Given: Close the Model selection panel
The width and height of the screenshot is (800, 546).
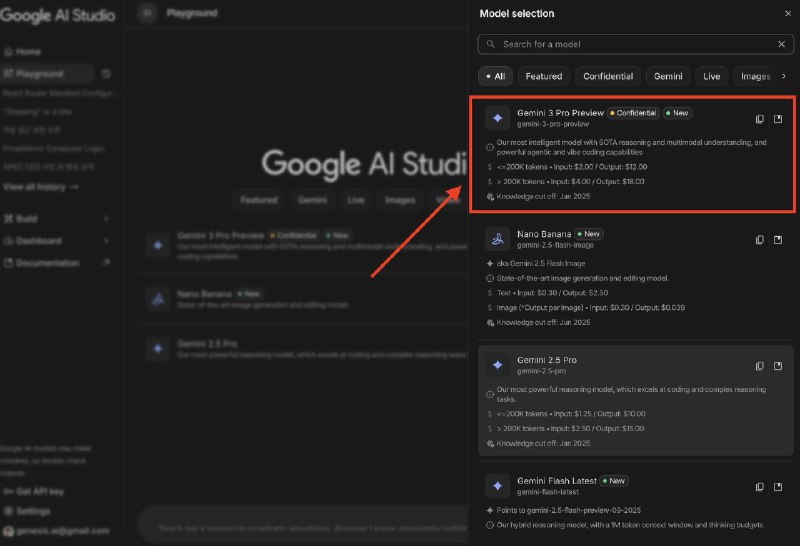Looking at the screenshot, I should (x=787, y=13).
